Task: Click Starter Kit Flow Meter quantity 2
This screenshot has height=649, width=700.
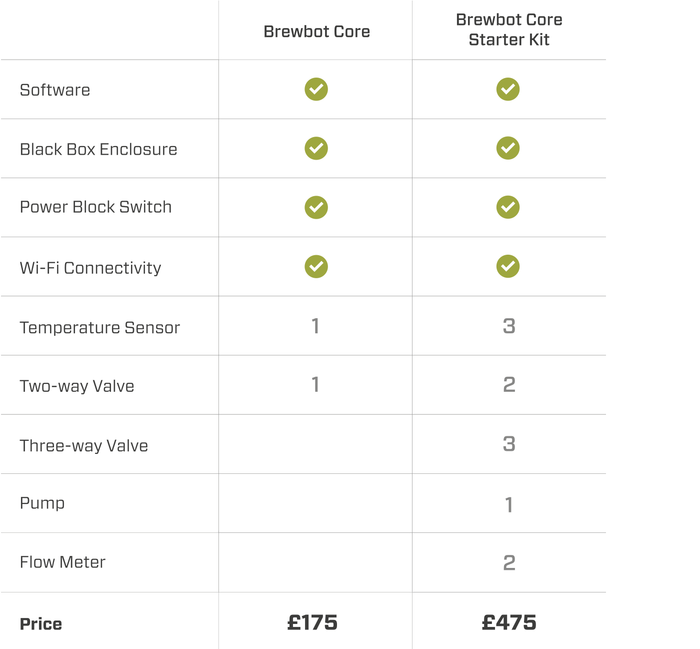Action: [x=509, y=562]
